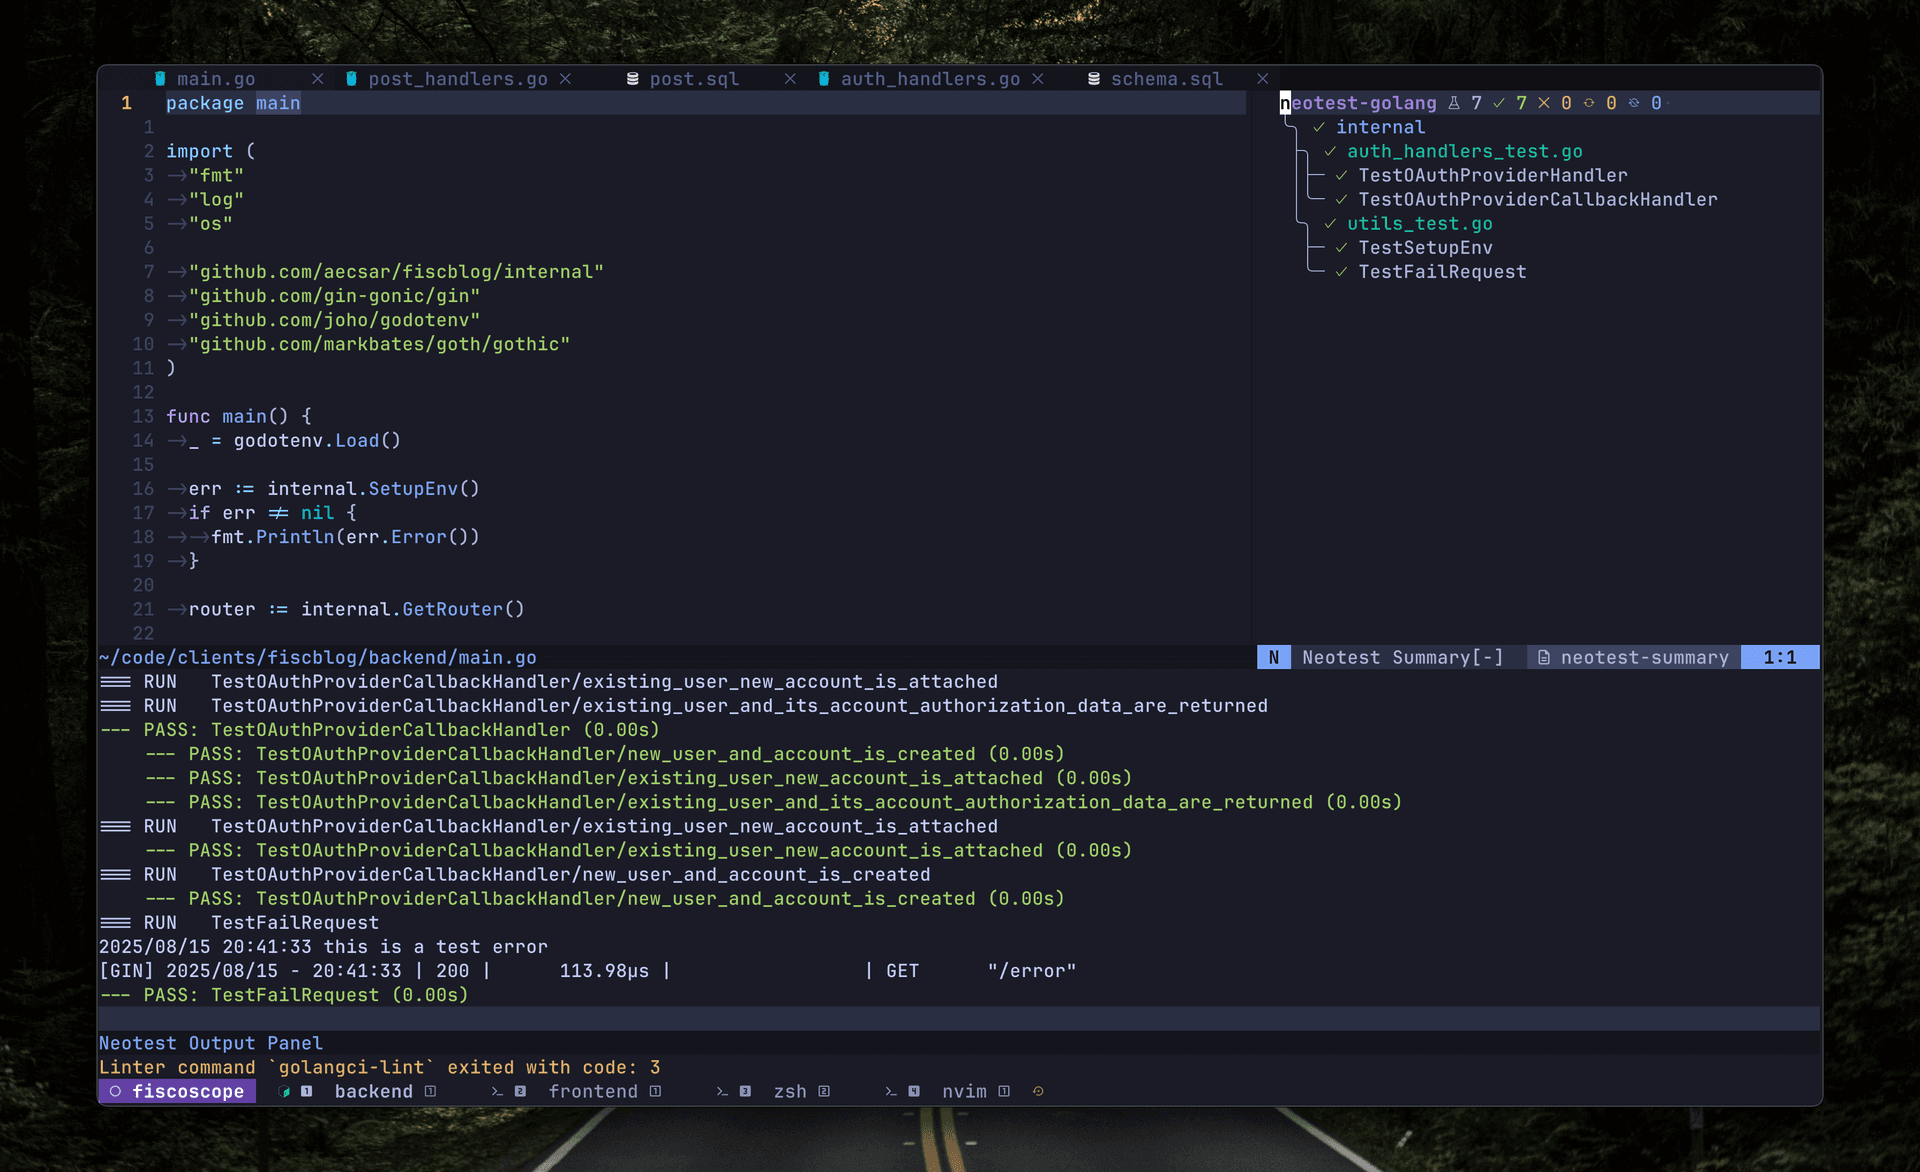Switch to tmux window 1 backend
Image resolution: width=1920 pixels, height=1172 pixels.
373,1091
